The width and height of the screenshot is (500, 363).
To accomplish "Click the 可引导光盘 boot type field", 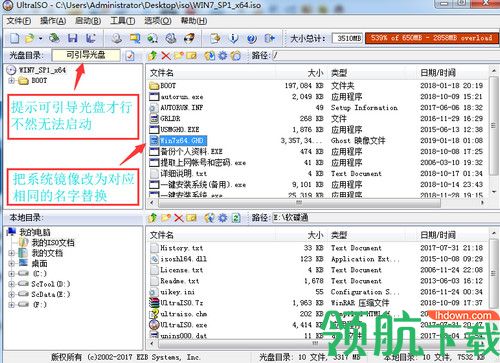I will pos(86,55).
